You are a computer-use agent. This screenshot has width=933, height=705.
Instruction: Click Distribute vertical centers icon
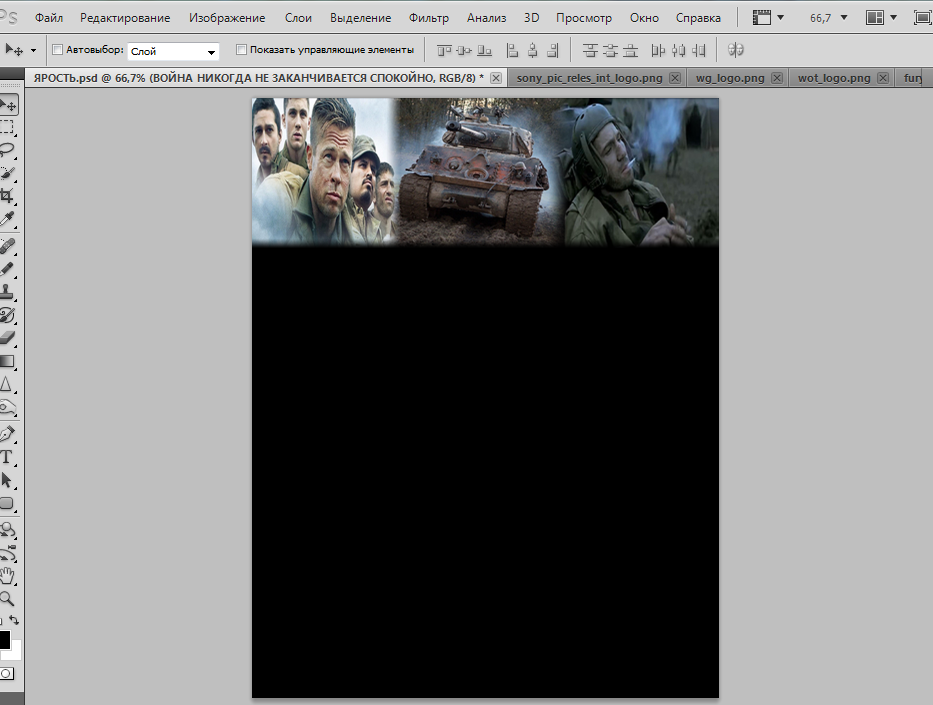tap(610, 51)
